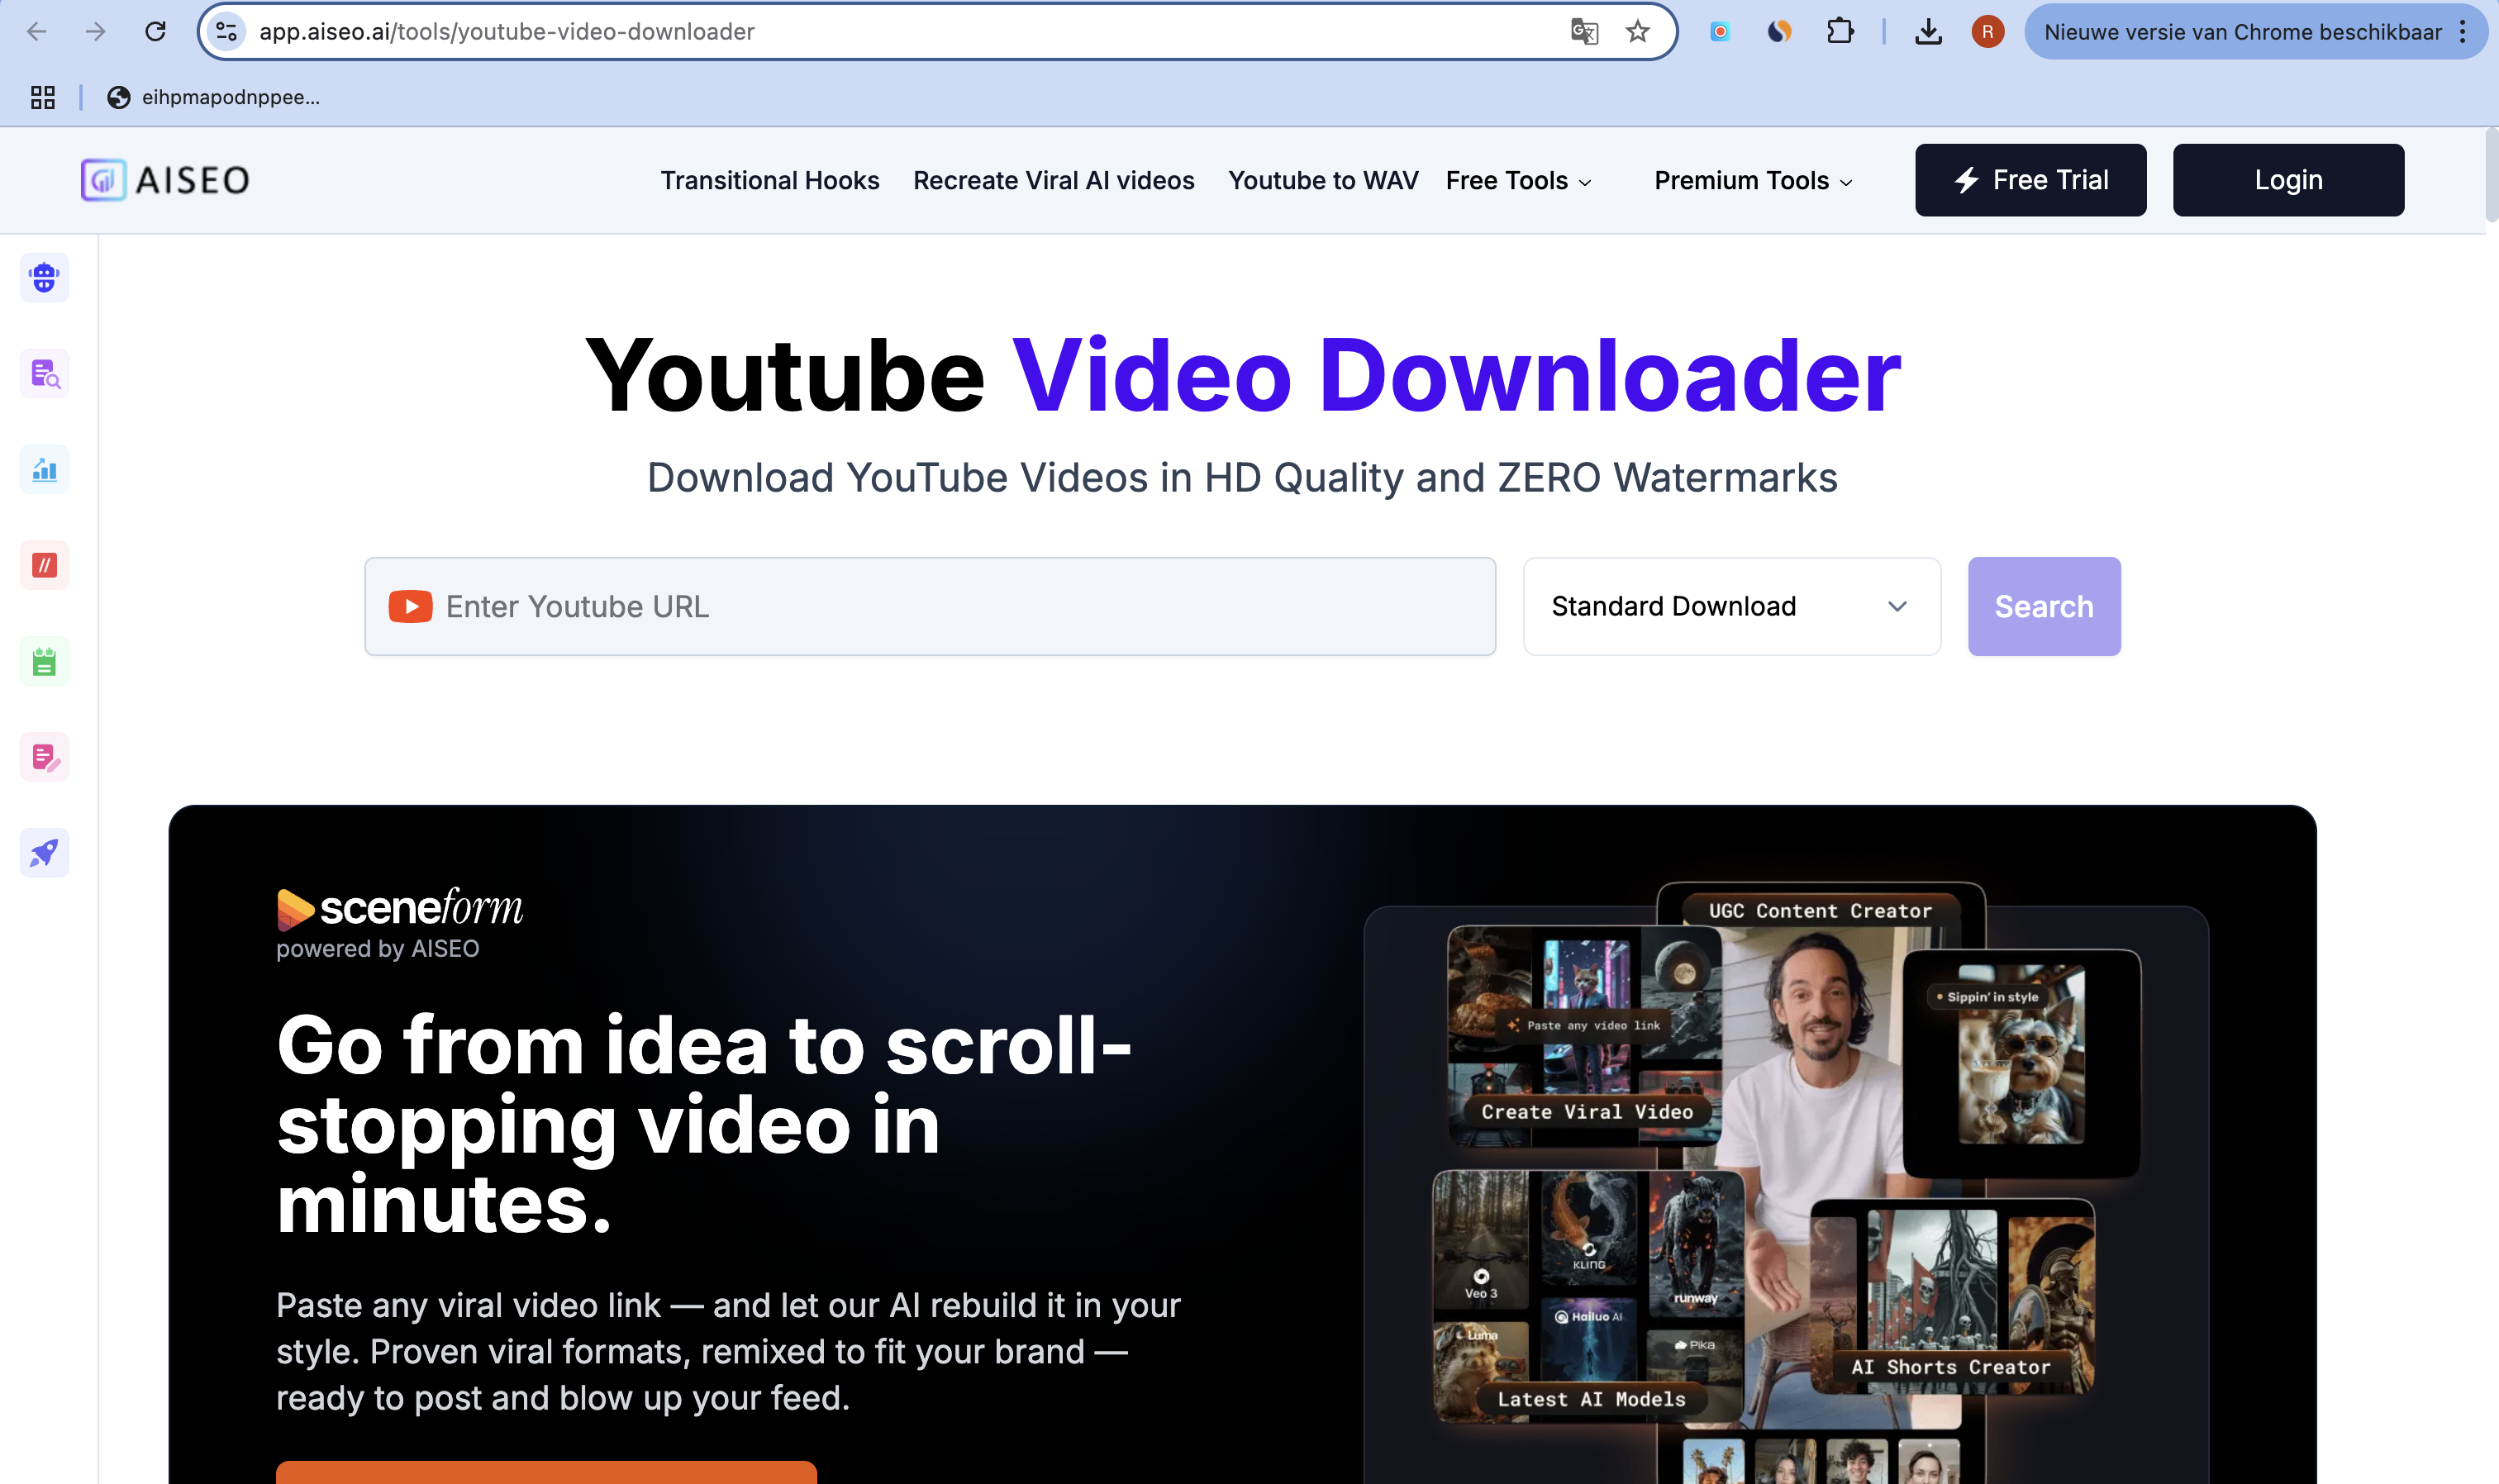Open the document search sidebar icon
The width and height of the screenshot is (2499, 1484).
tap(44, 374)
